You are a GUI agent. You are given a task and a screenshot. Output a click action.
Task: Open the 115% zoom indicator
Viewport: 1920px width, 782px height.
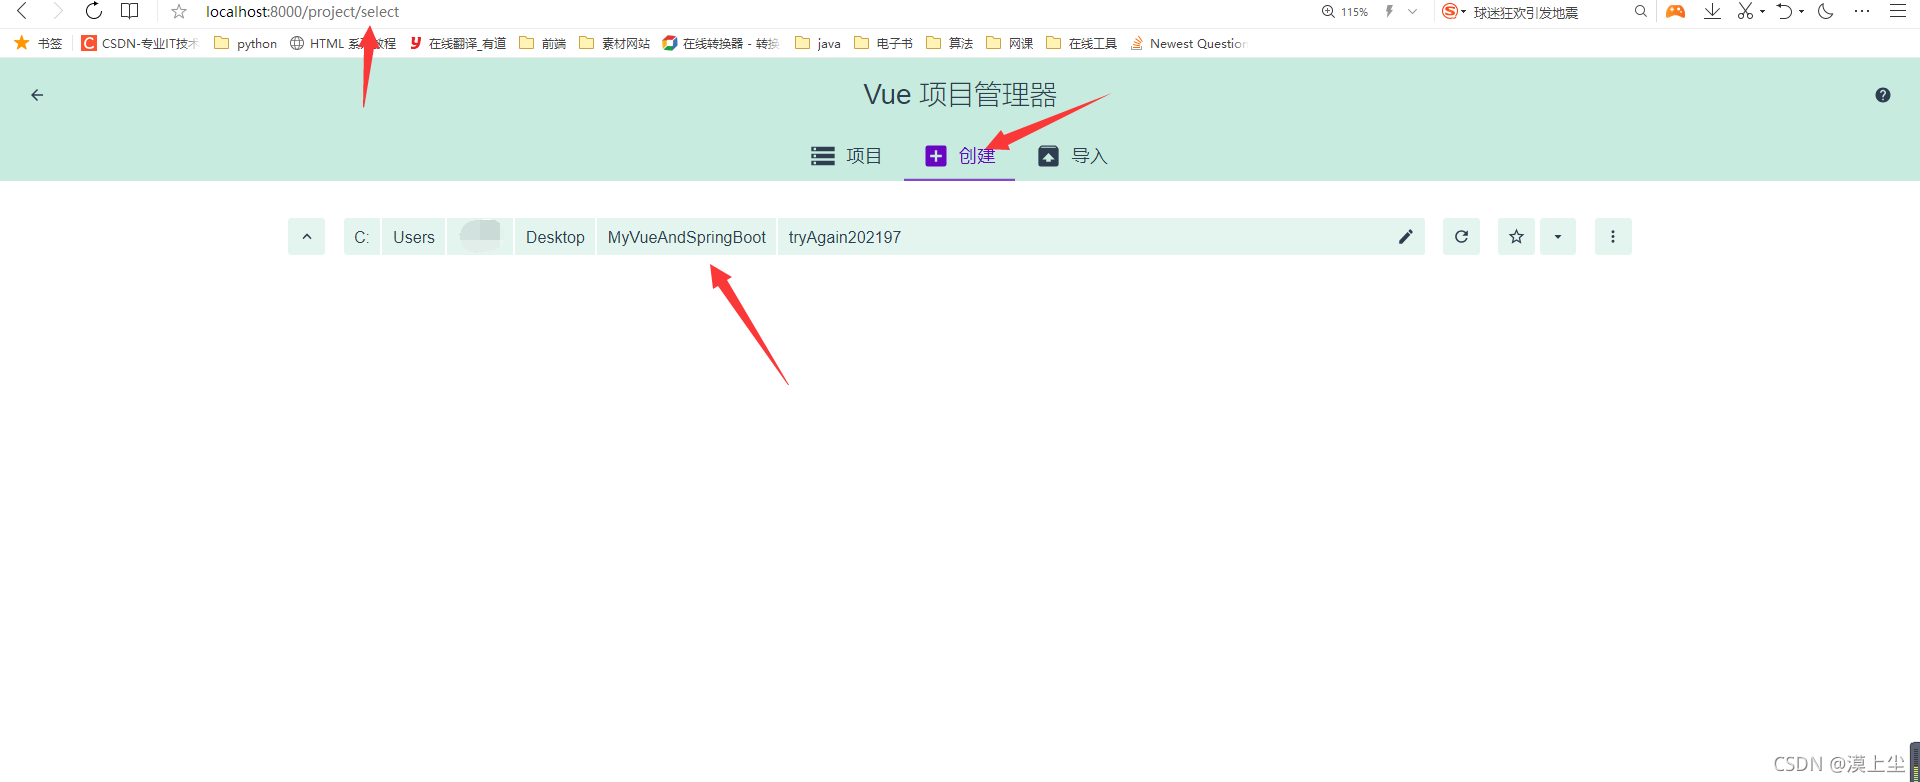1345,12
